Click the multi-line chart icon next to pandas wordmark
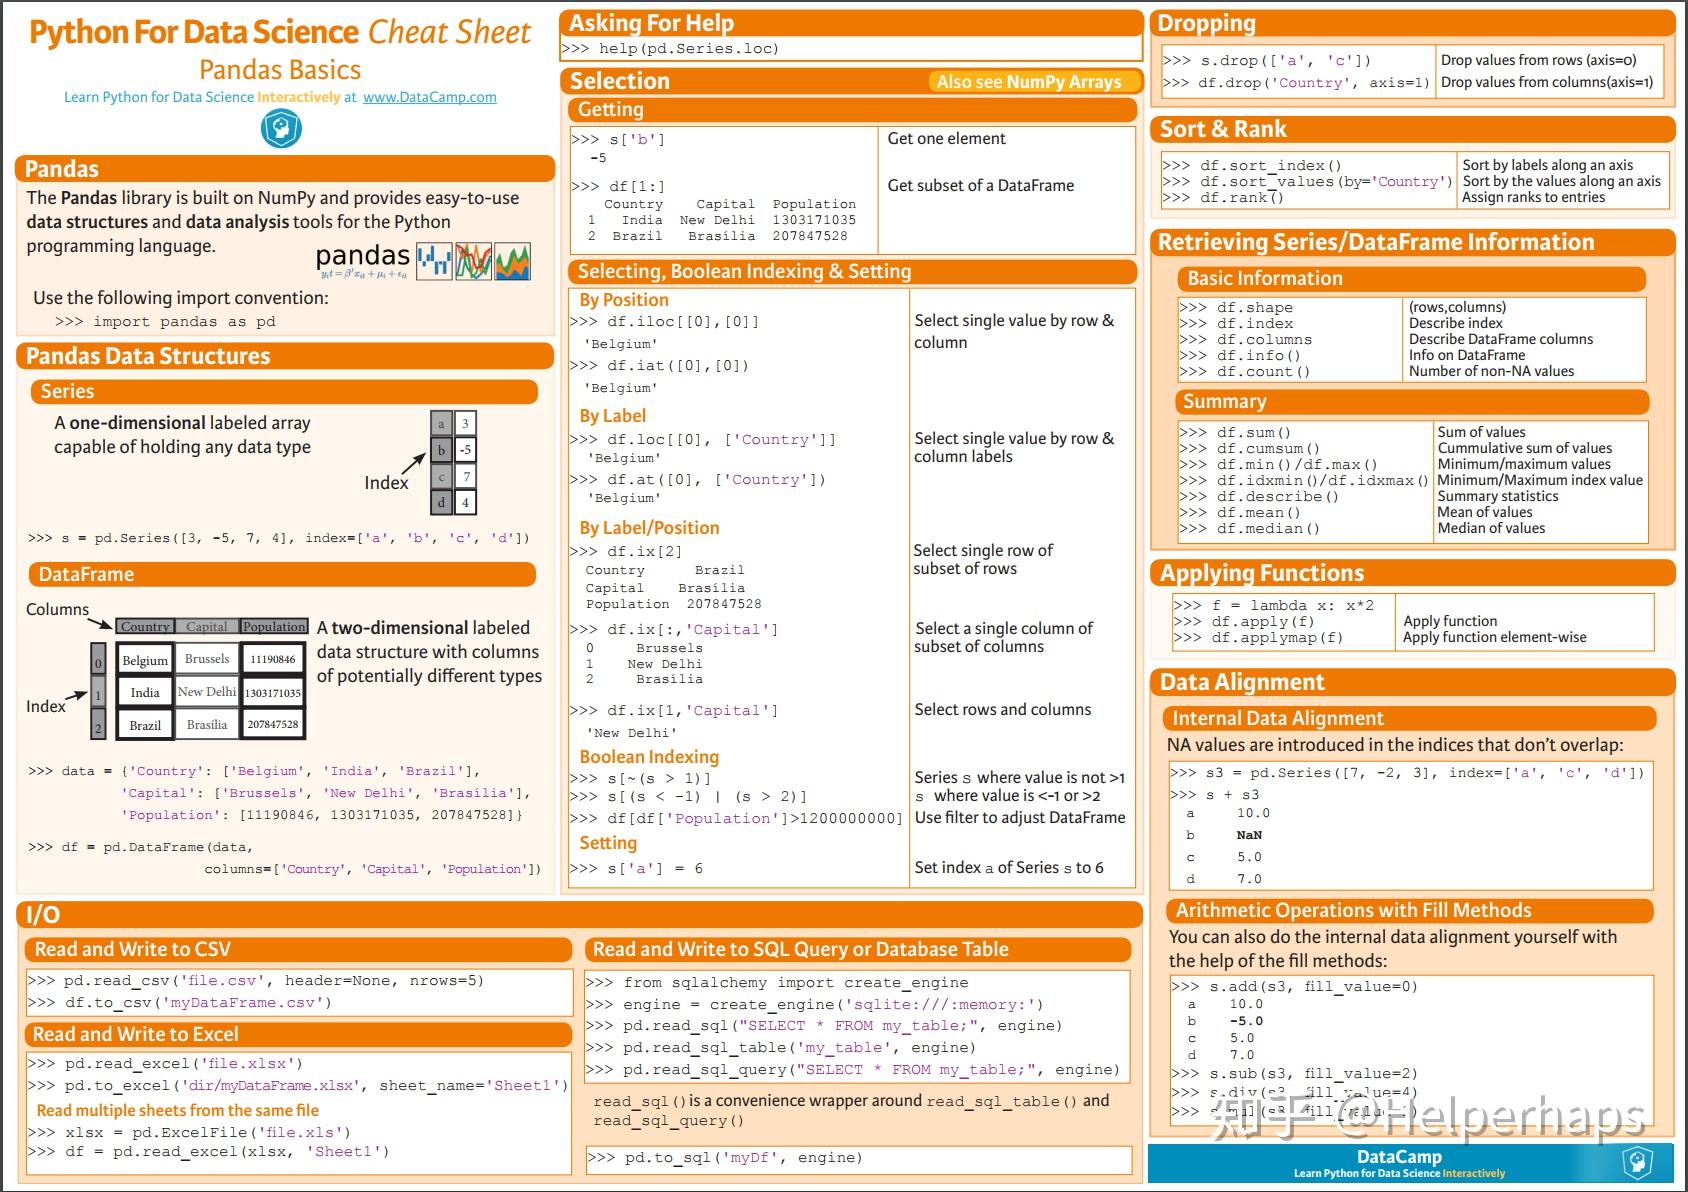Viewport: 1688px width, 1192px height. [471, 261]
